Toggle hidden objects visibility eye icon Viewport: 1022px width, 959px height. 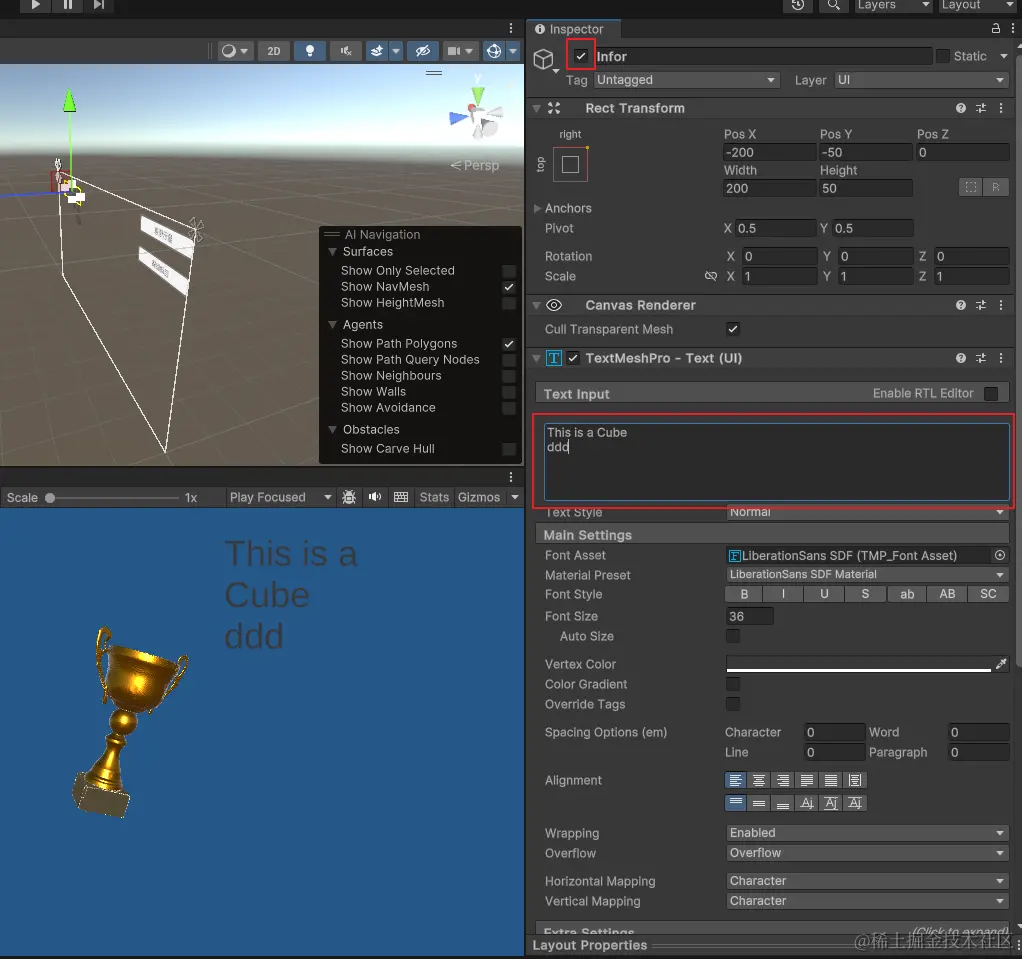(422, 51)
